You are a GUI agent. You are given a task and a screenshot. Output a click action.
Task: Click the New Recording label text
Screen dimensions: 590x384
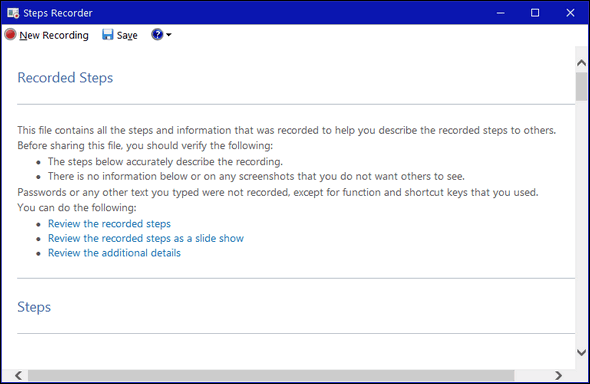[x=54, y=35]
